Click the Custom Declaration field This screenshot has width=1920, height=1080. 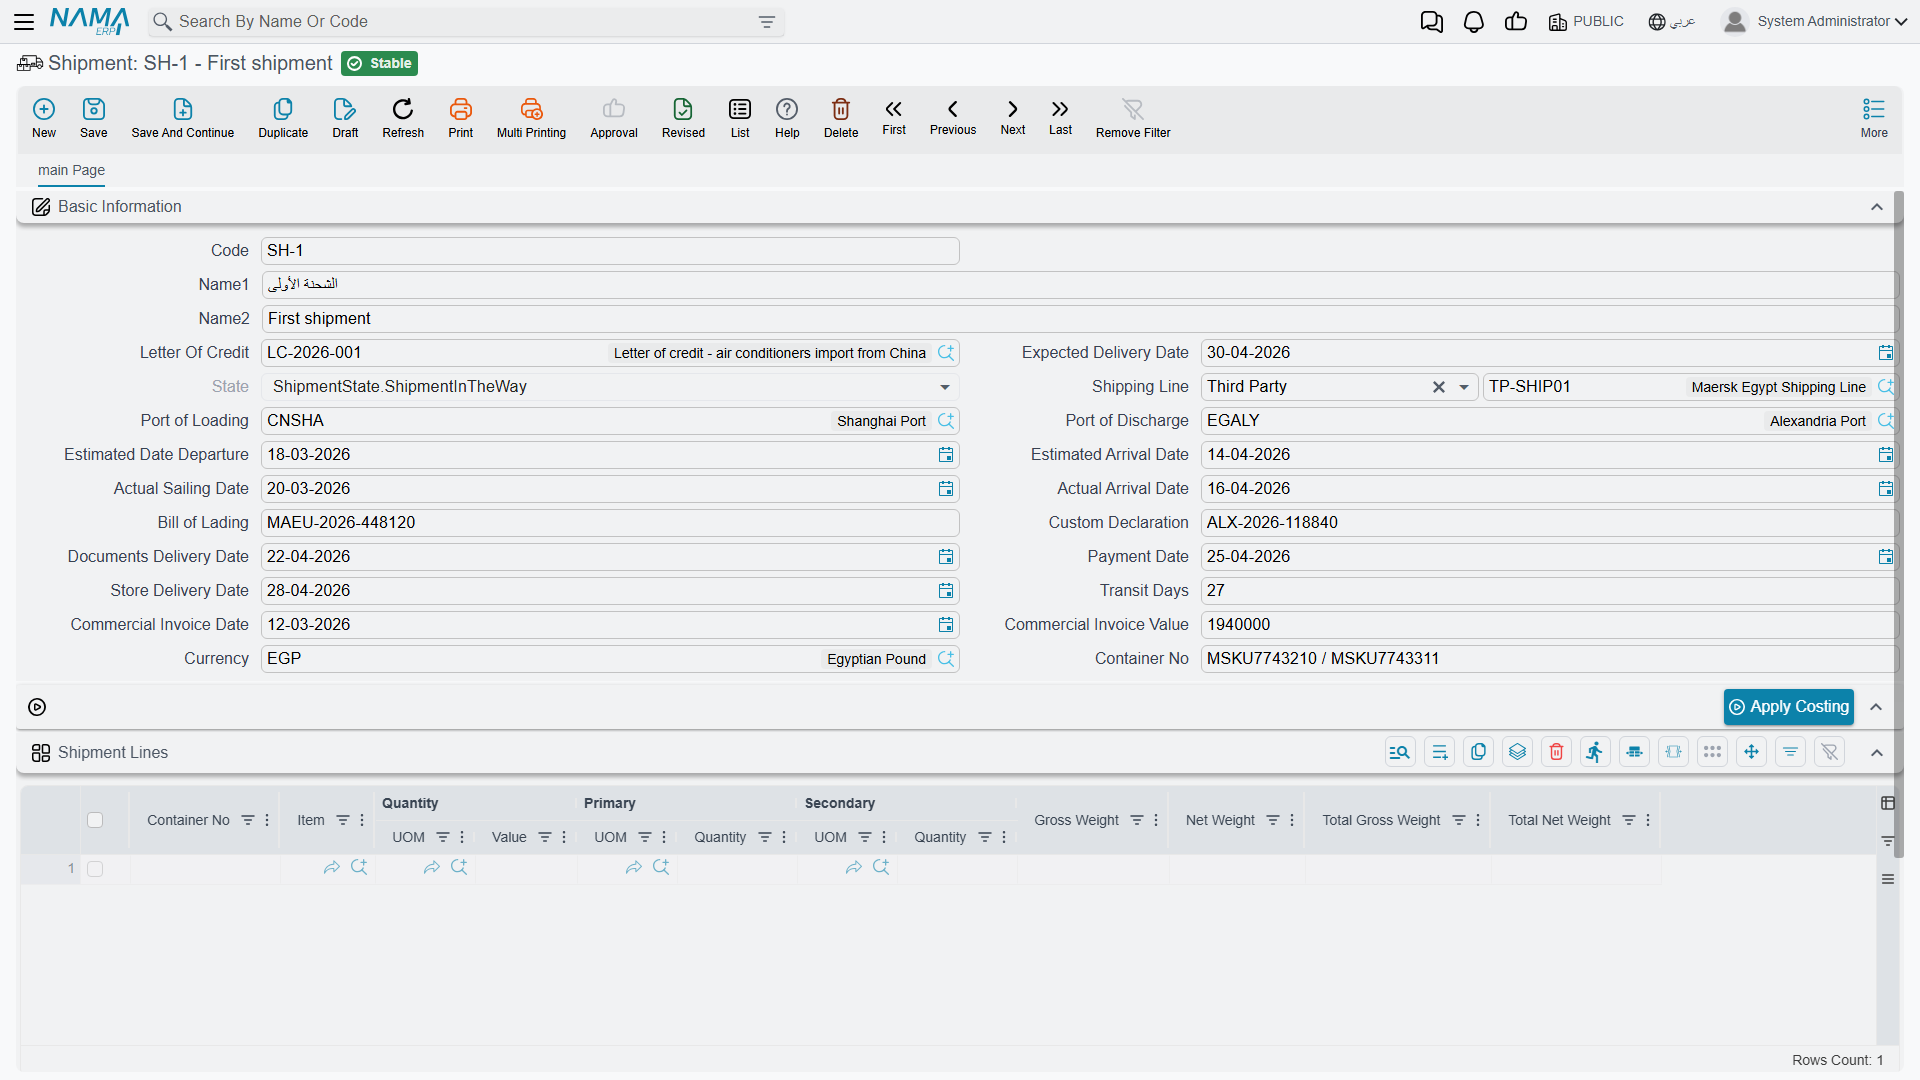(x=1548, y=523)
